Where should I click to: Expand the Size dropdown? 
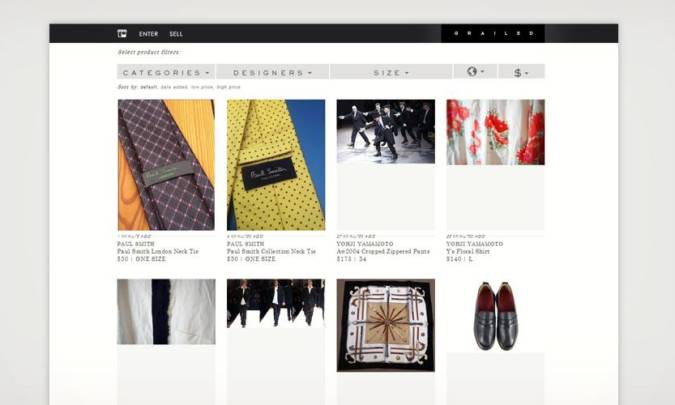click(391, 72)
